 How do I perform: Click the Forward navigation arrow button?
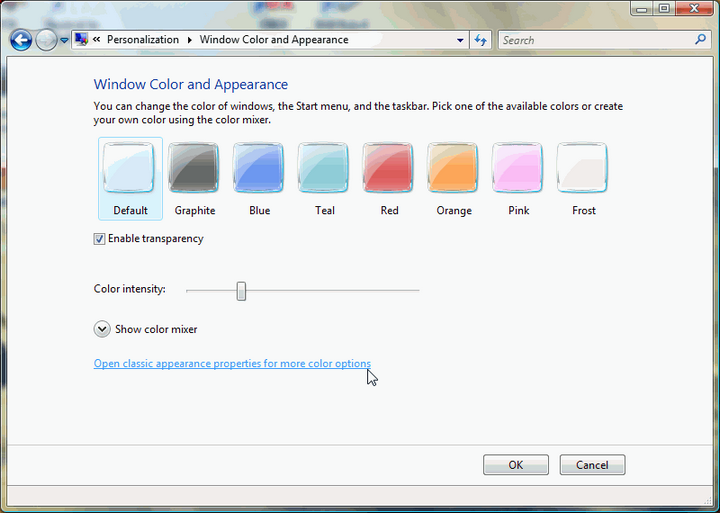46,40
